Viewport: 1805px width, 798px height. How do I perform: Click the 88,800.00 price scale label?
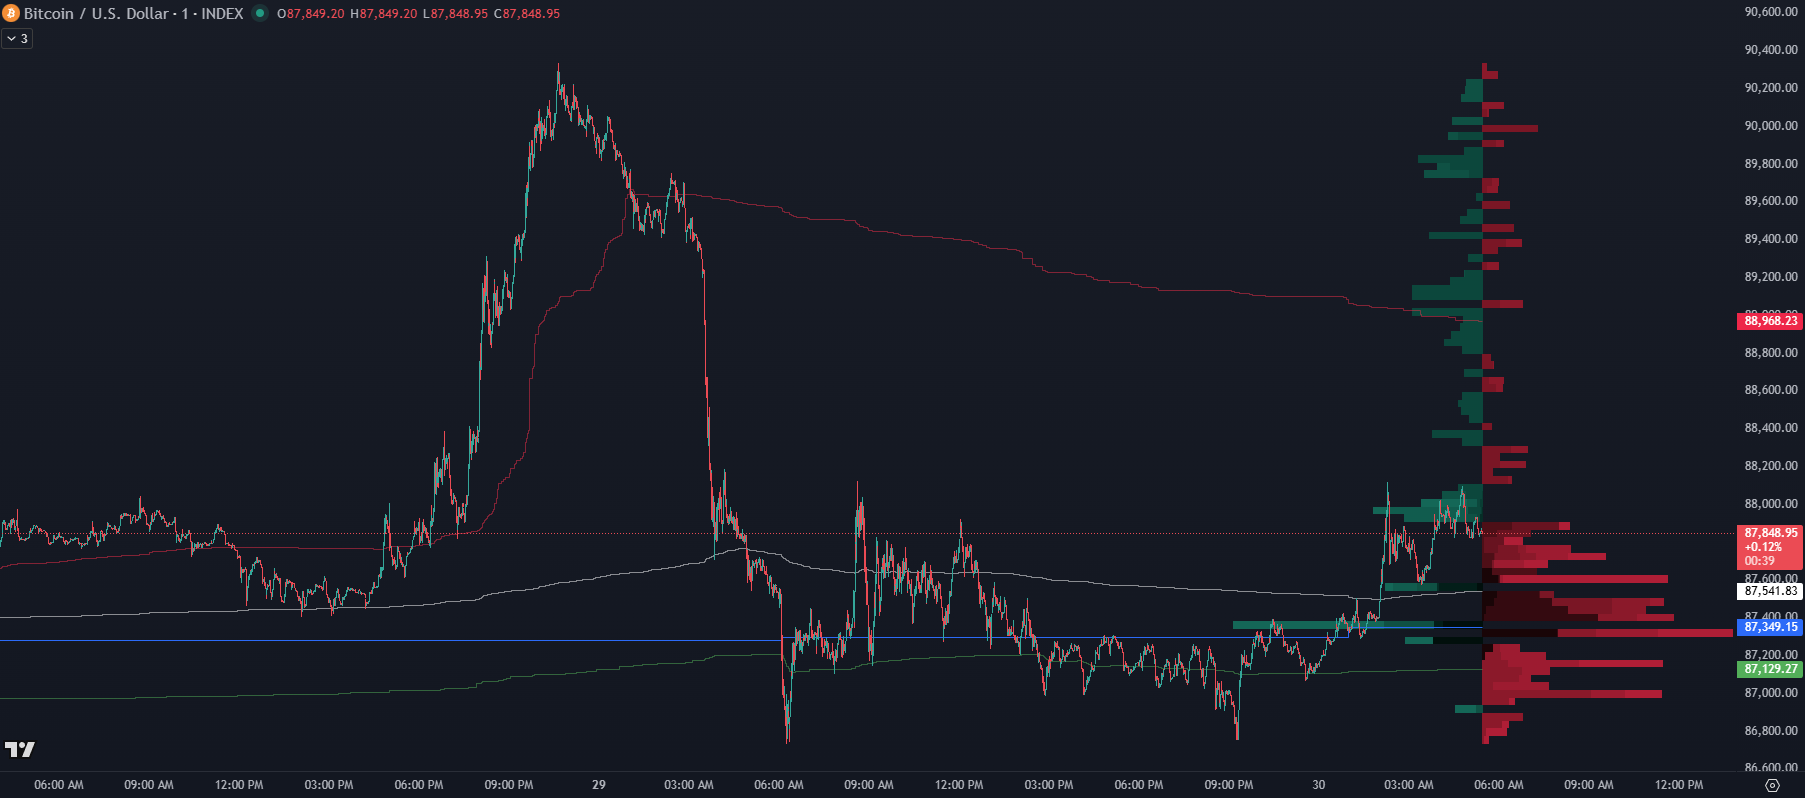(x=1771, y=353)
